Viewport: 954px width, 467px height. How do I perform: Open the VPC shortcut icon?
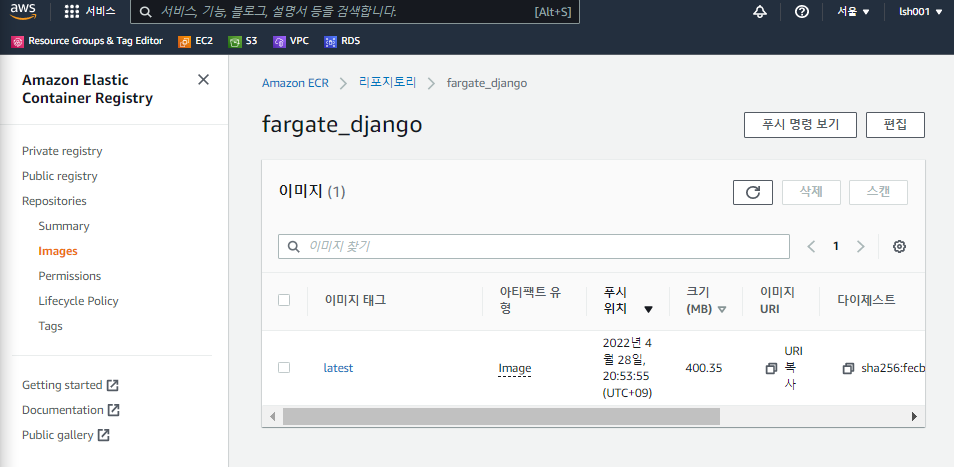click(279, 41)
